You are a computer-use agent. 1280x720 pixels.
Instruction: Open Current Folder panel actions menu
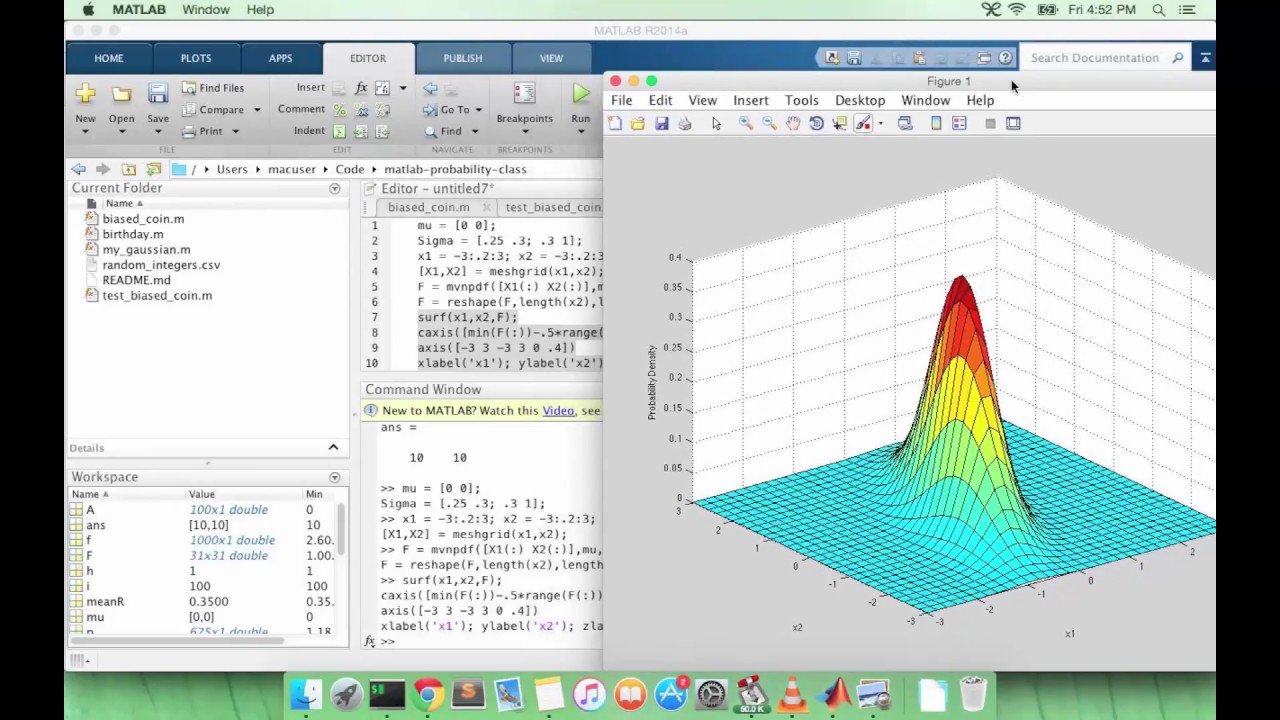[x=335, y=189]
